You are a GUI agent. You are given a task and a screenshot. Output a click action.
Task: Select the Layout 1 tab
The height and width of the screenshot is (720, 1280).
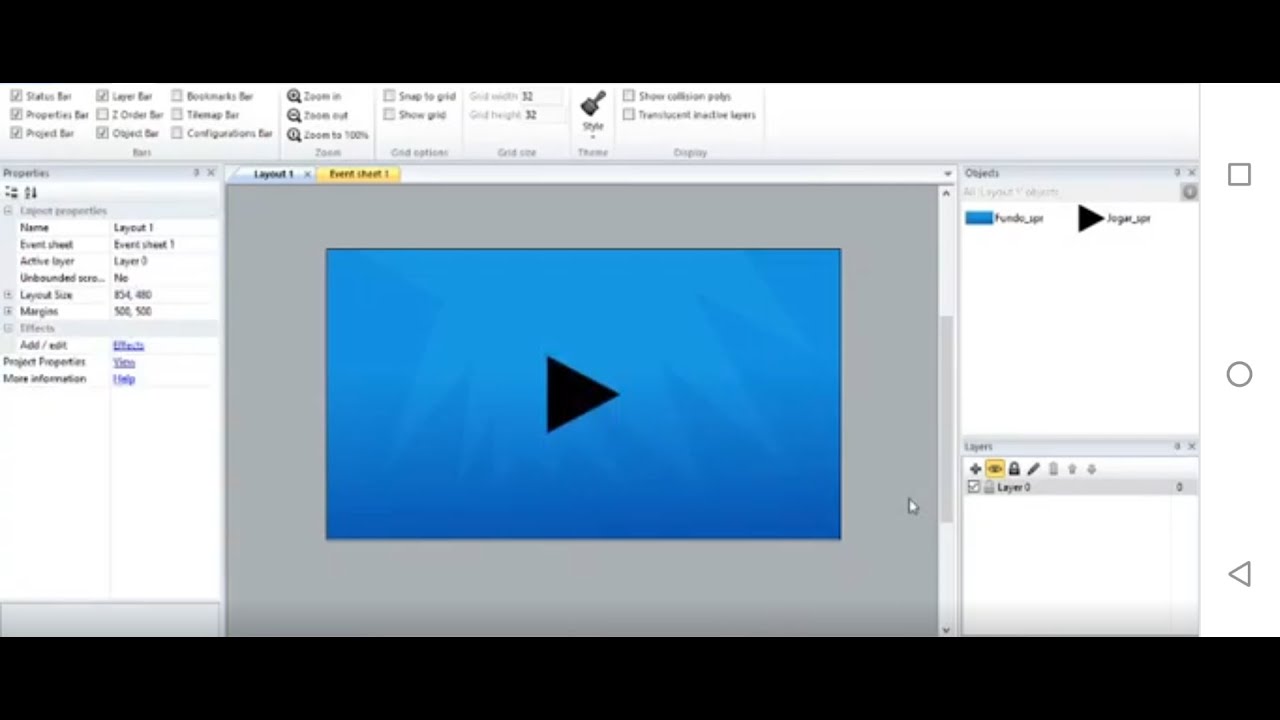273,174
